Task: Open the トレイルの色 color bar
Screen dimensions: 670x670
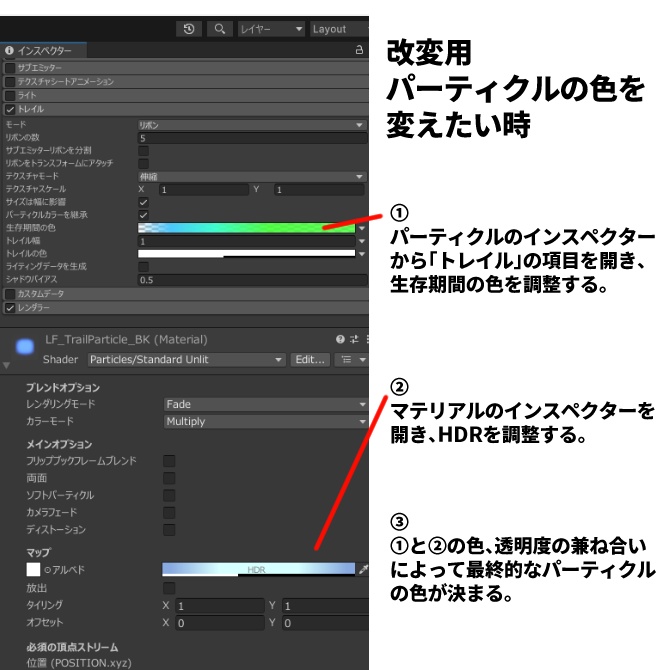Action: (247, 254)
